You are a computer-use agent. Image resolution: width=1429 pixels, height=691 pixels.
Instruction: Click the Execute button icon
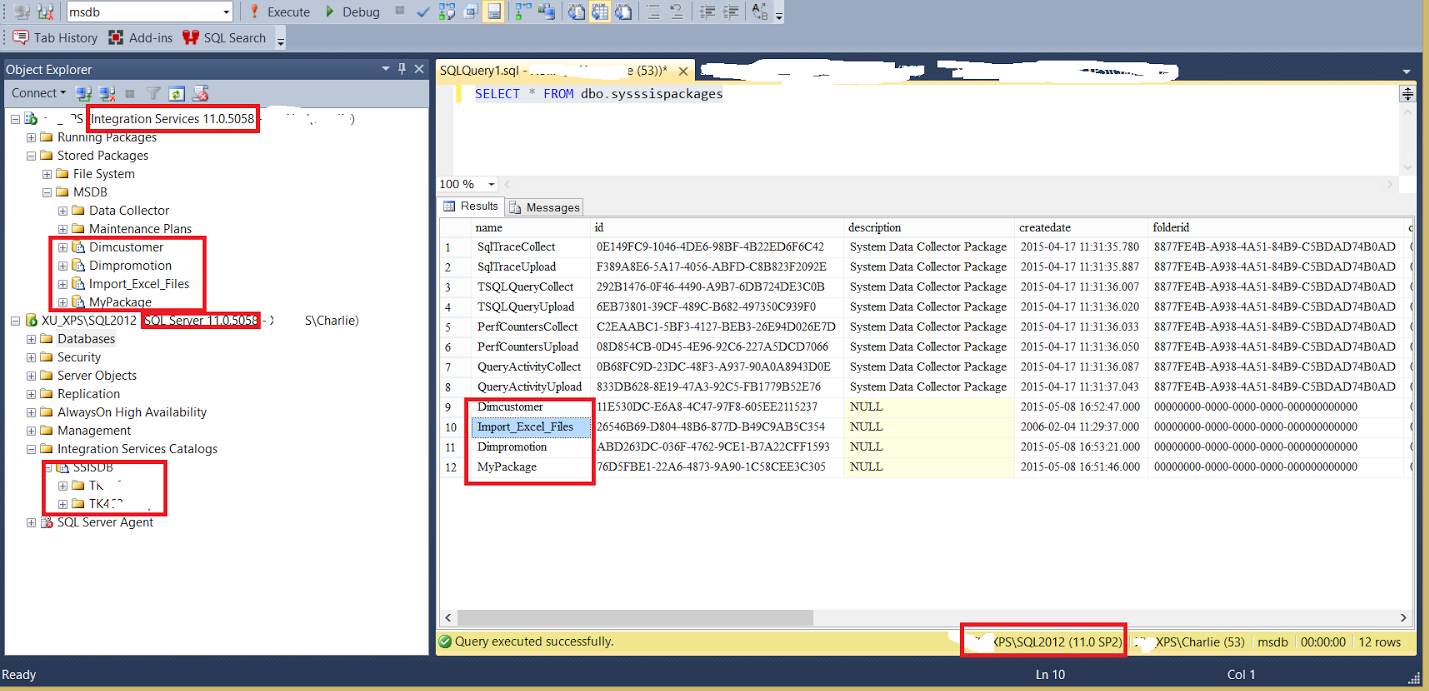pos(255,12)
